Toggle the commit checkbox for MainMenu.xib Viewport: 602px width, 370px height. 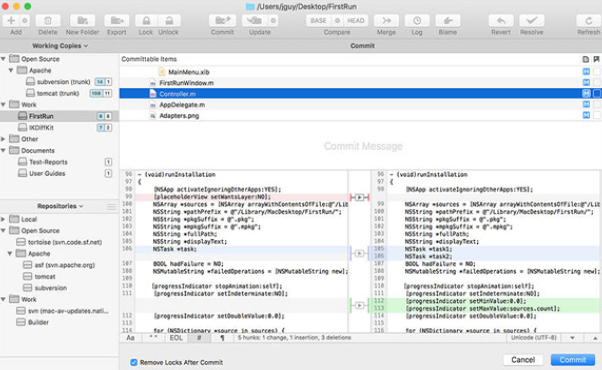pyautogui.click(x=597, y=72)
